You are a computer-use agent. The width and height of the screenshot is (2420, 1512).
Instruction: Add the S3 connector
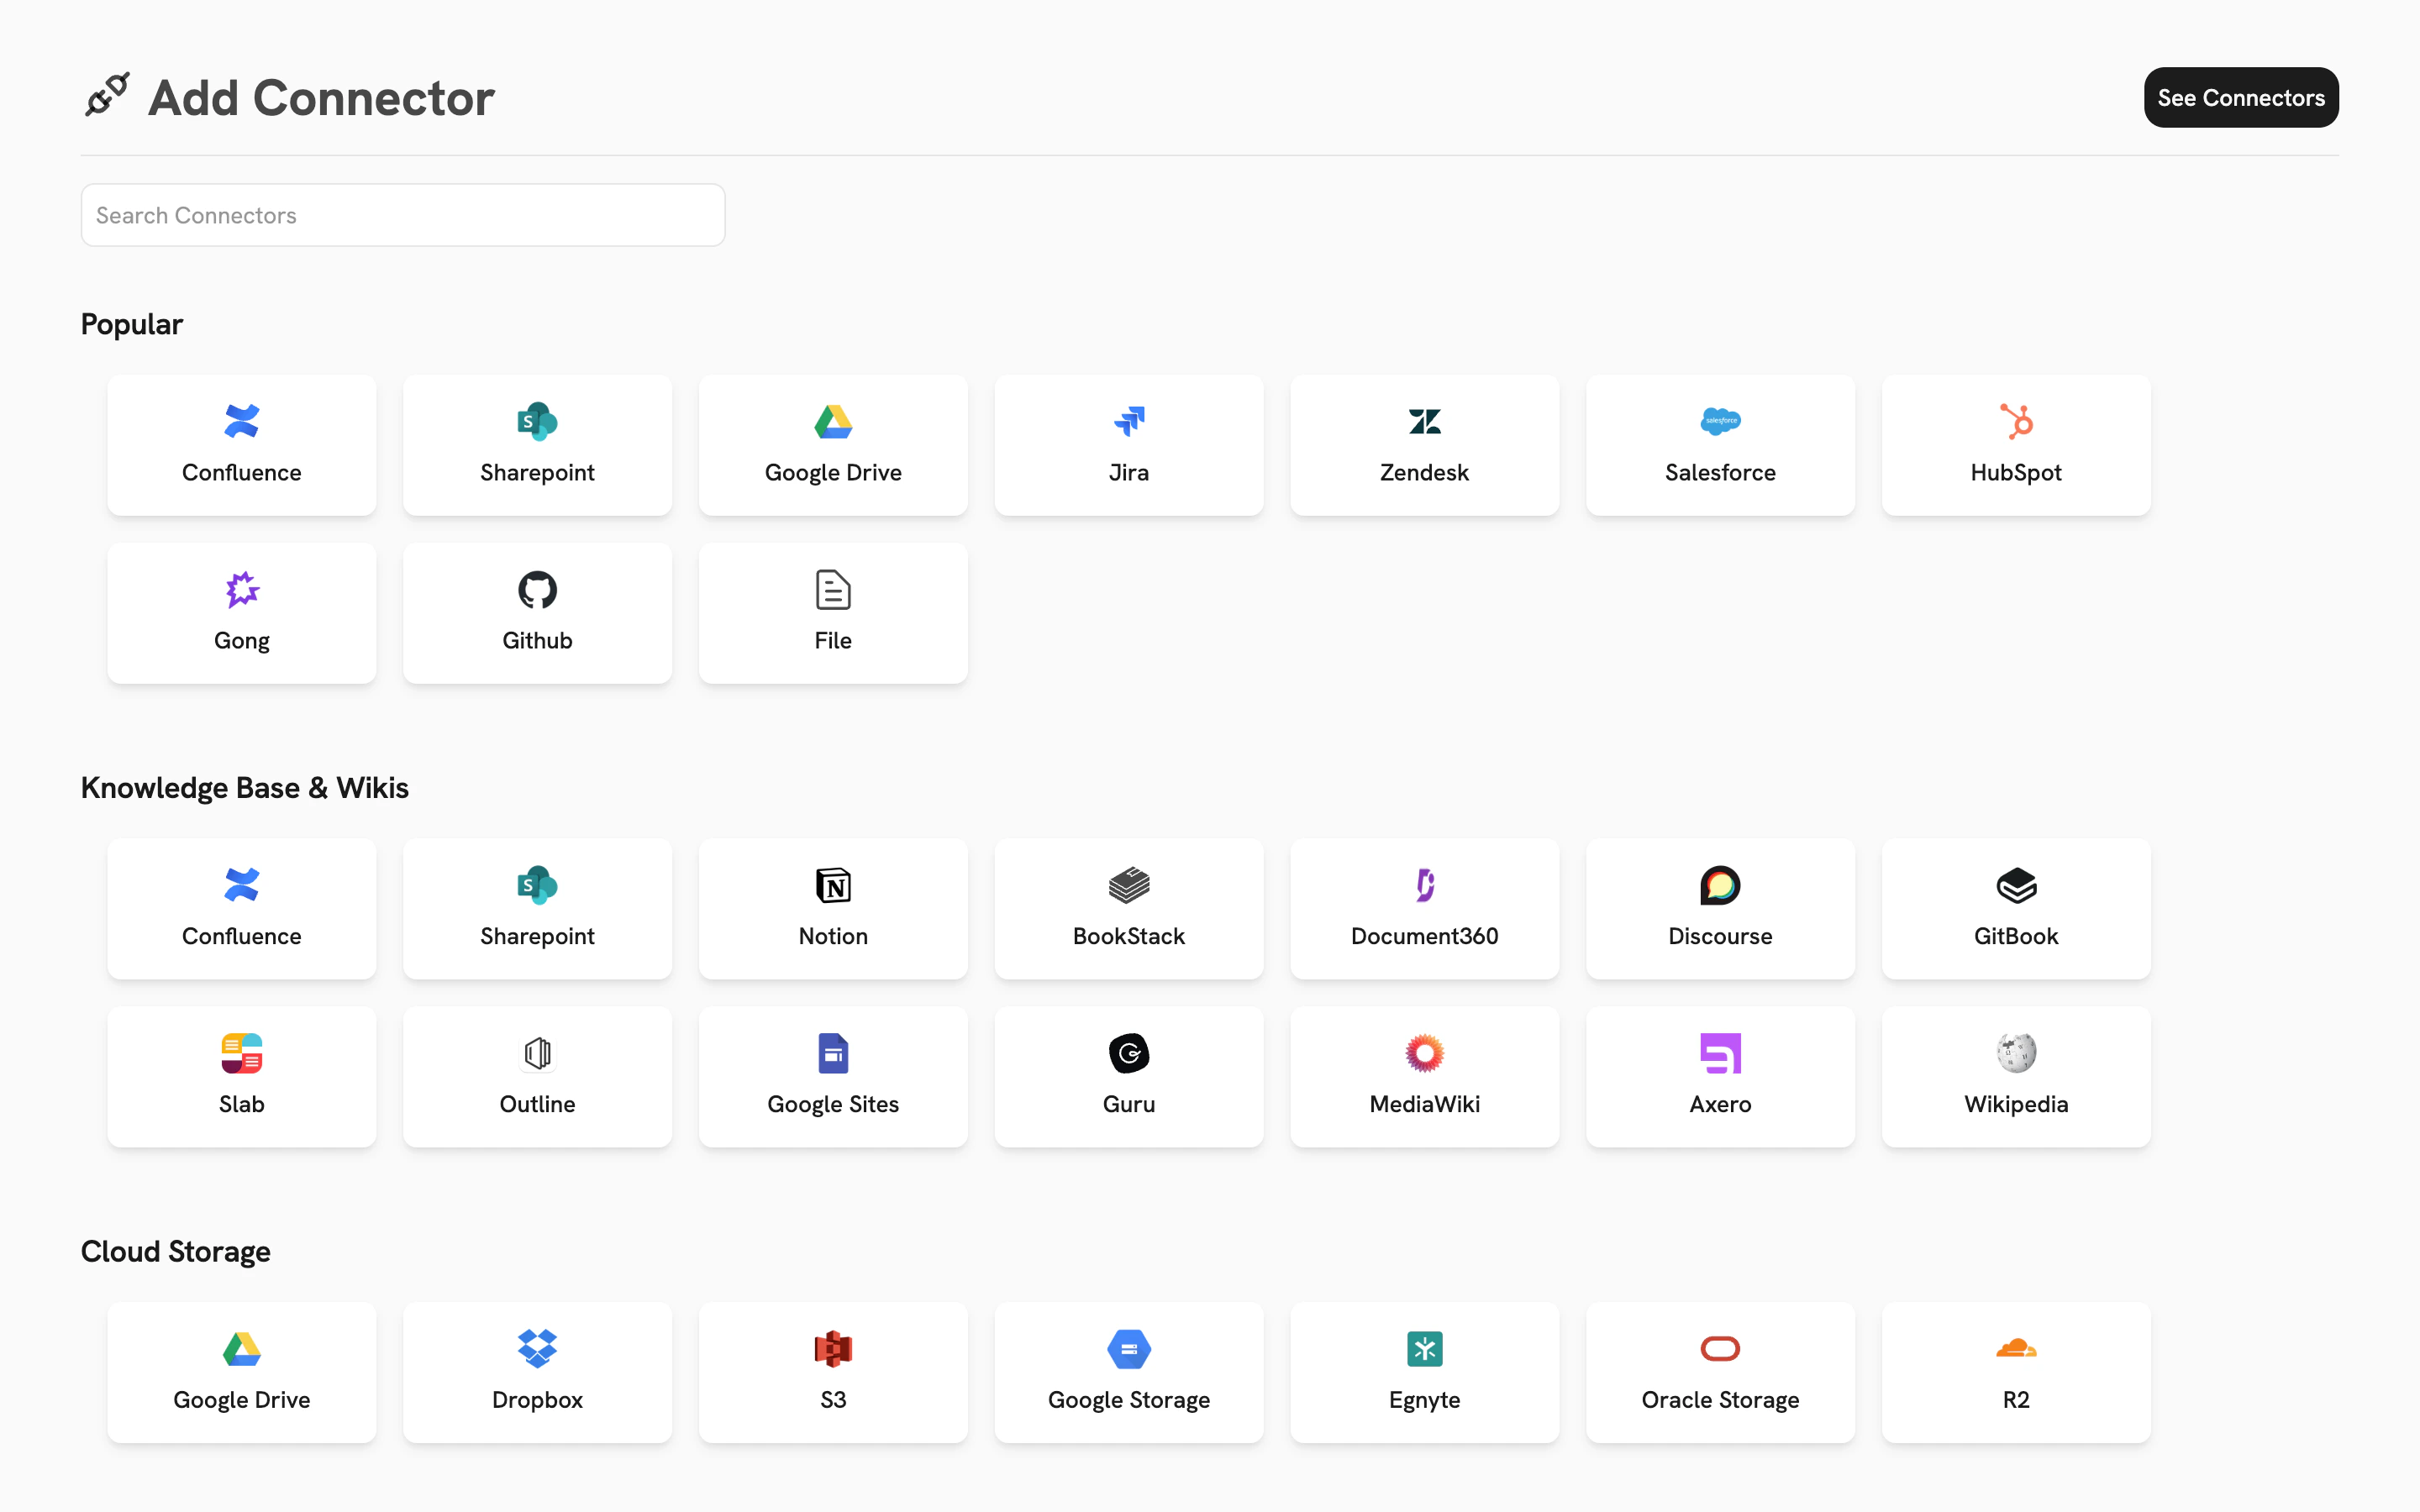pyautogui.click(x=833, y=1372)
